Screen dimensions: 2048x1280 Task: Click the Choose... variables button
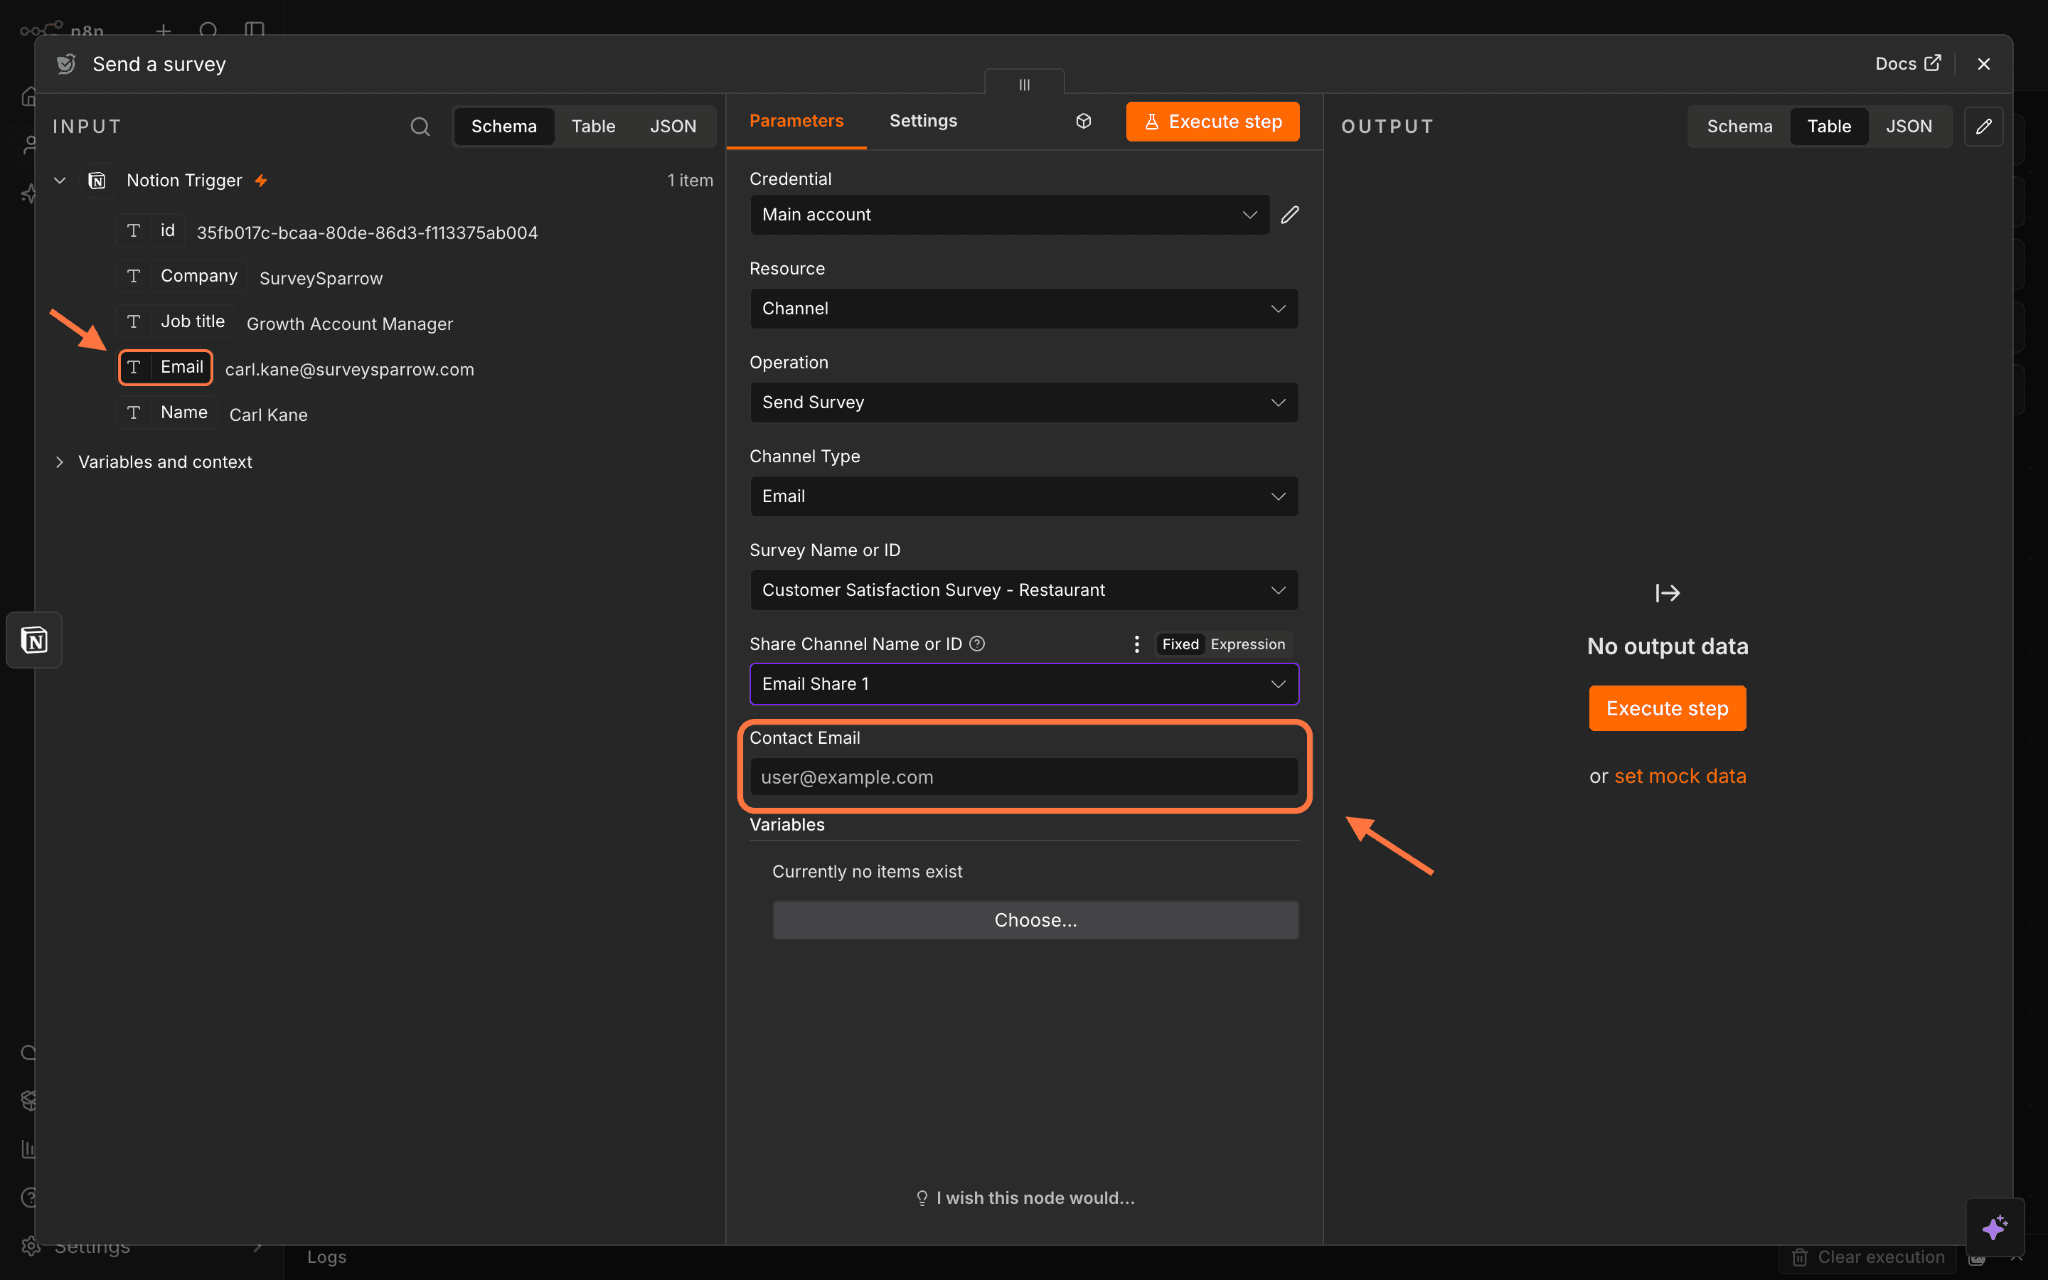coord(1035,920)
